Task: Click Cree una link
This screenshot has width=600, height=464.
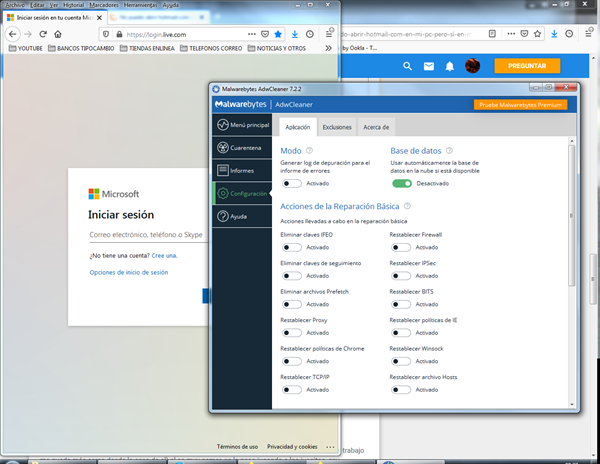Action: (164, 256)
